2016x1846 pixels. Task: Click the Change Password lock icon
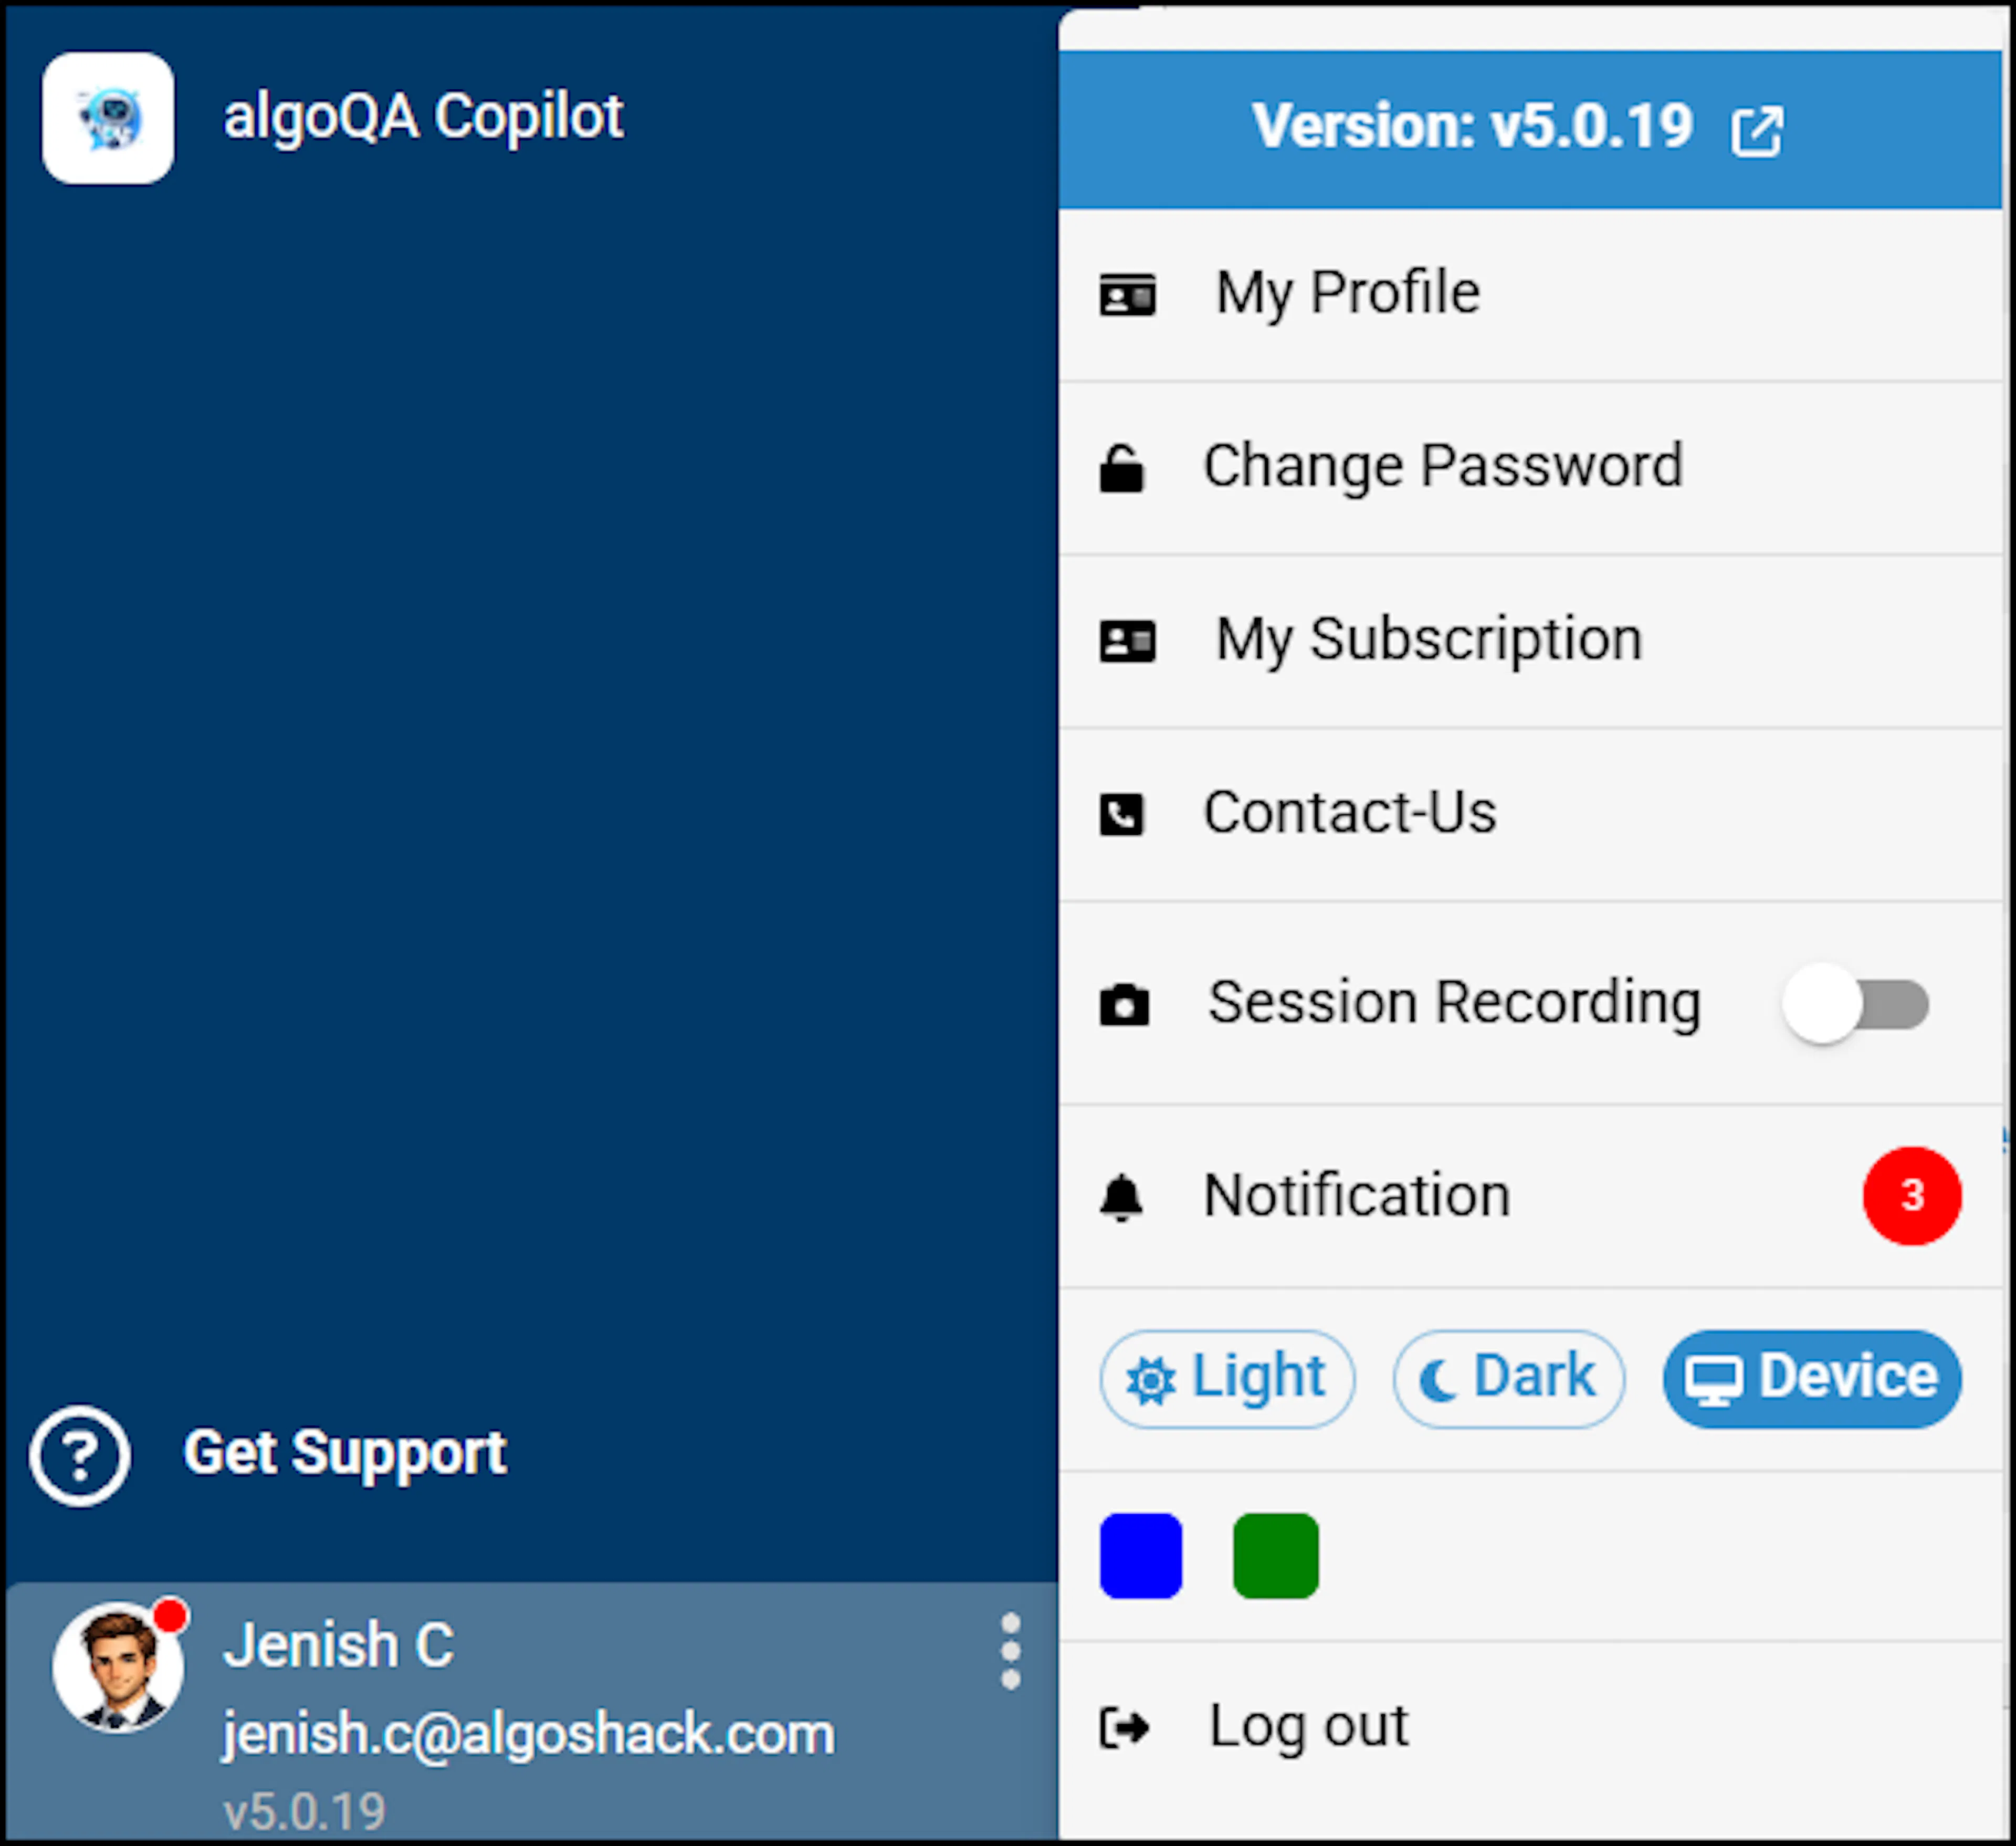coord(1121,468)
